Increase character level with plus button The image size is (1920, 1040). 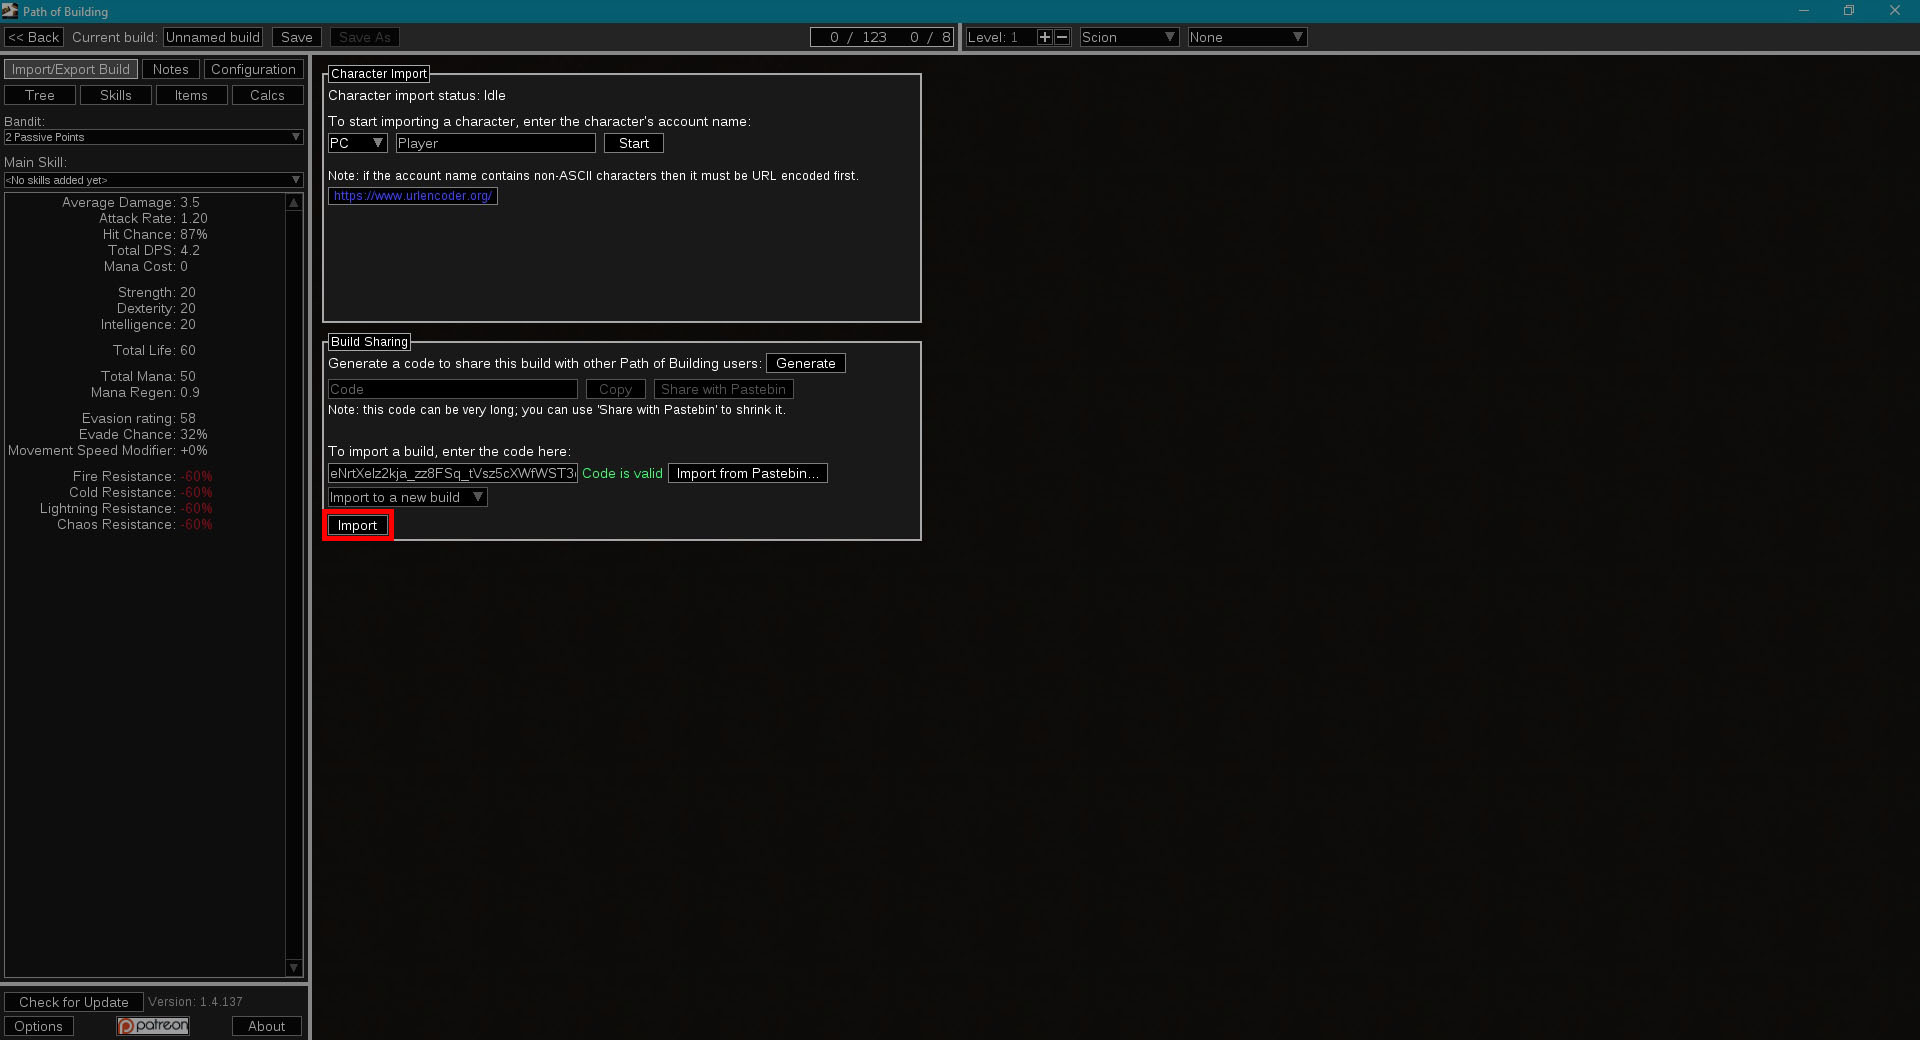click(1045, 37)
